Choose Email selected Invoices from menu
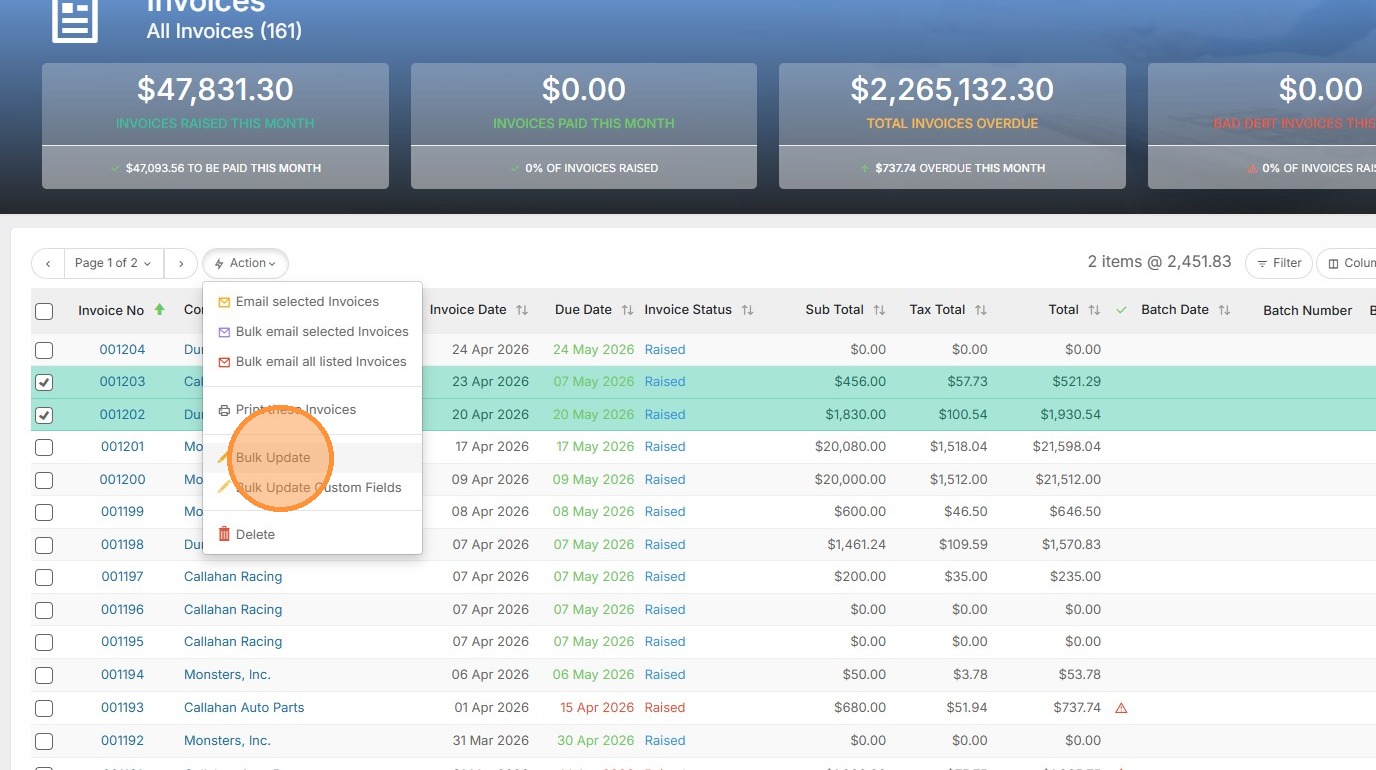1376x770 pixels. (312, 302)
